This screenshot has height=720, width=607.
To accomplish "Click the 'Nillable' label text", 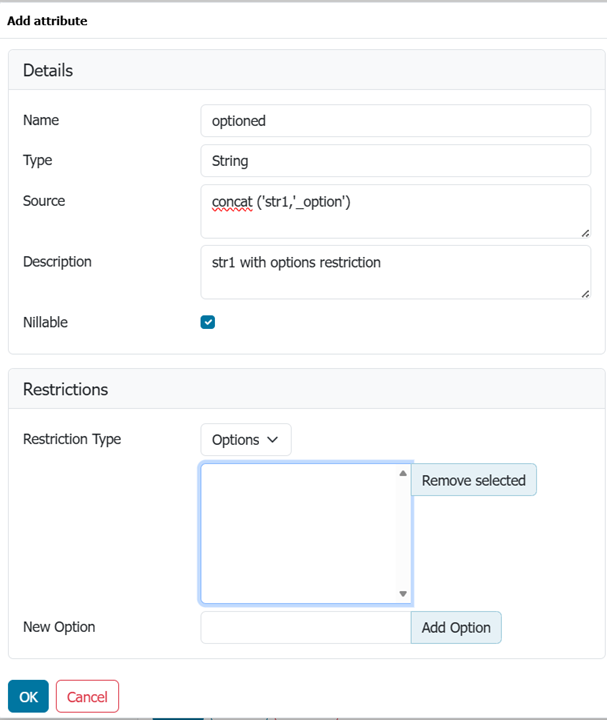I will 46,322.
